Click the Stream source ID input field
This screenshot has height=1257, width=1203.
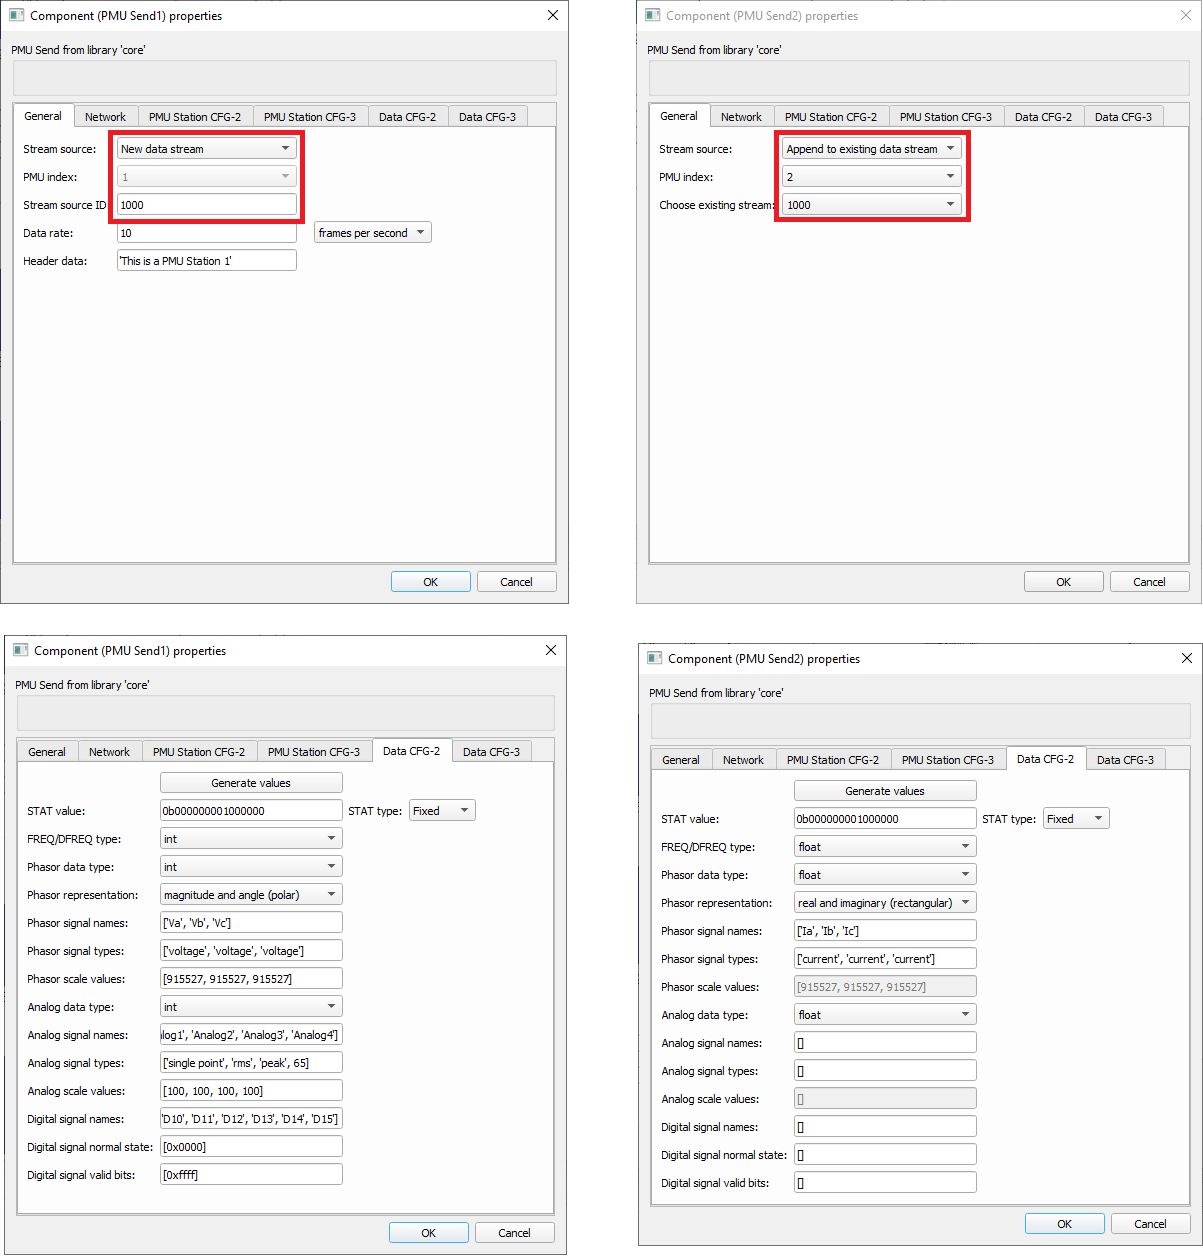[x=206, y=205]
